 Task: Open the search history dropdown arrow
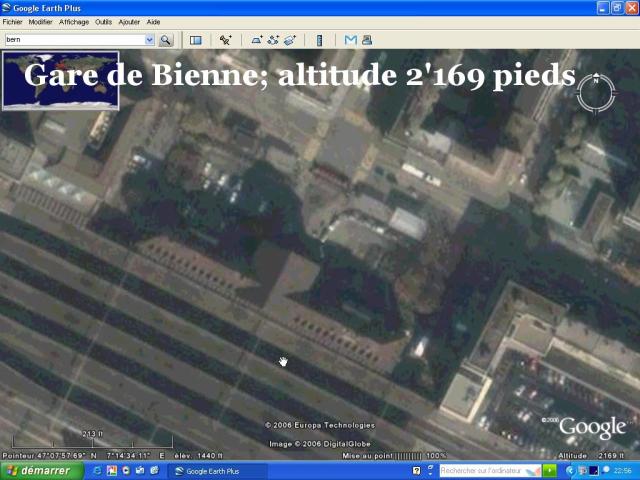pos(149,40)
